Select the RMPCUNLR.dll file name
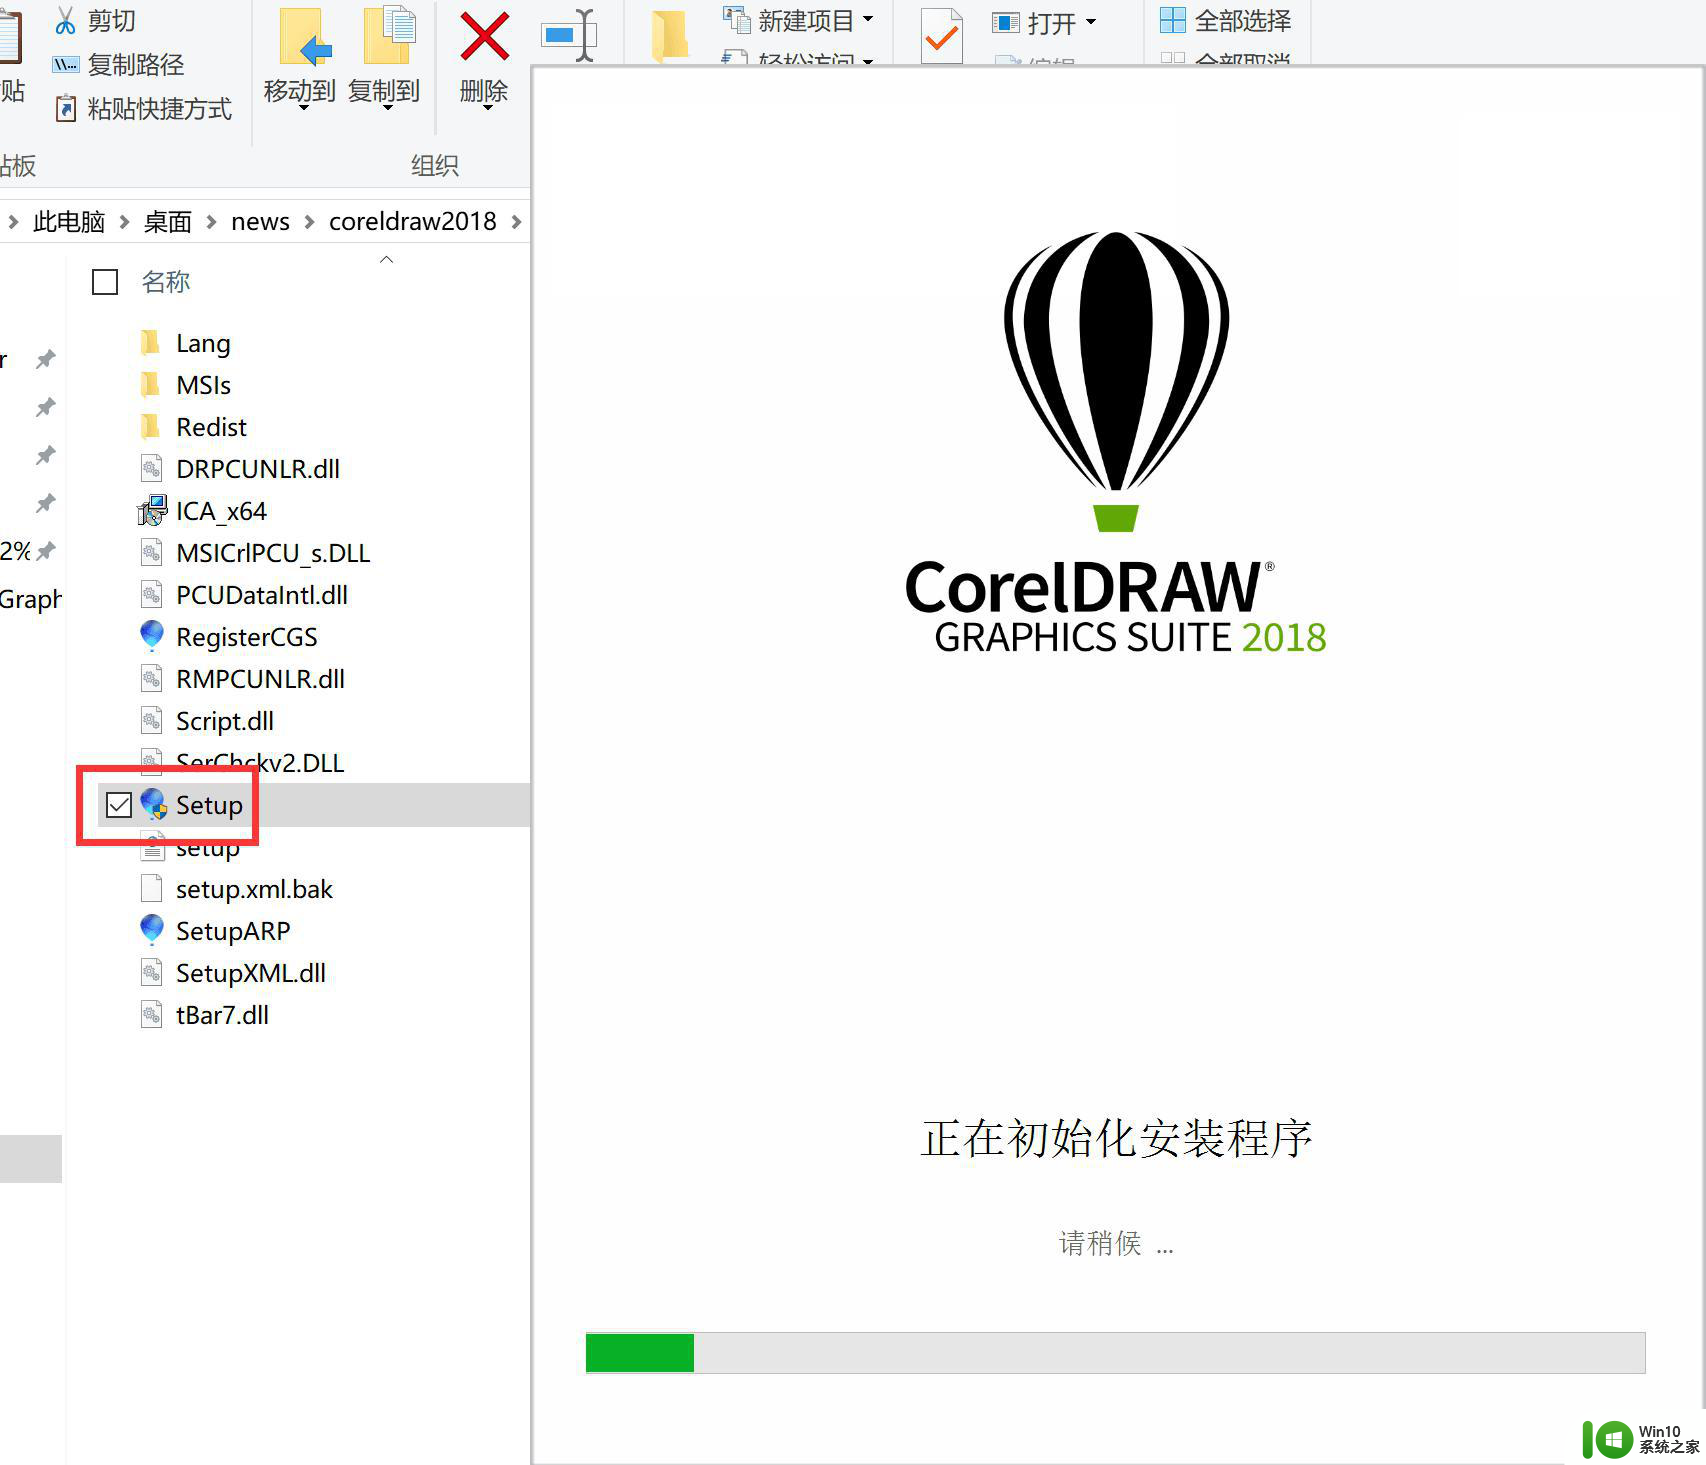Image resolution: width=1706 pixels, height=1465 pixels. (x=260, y=679)
